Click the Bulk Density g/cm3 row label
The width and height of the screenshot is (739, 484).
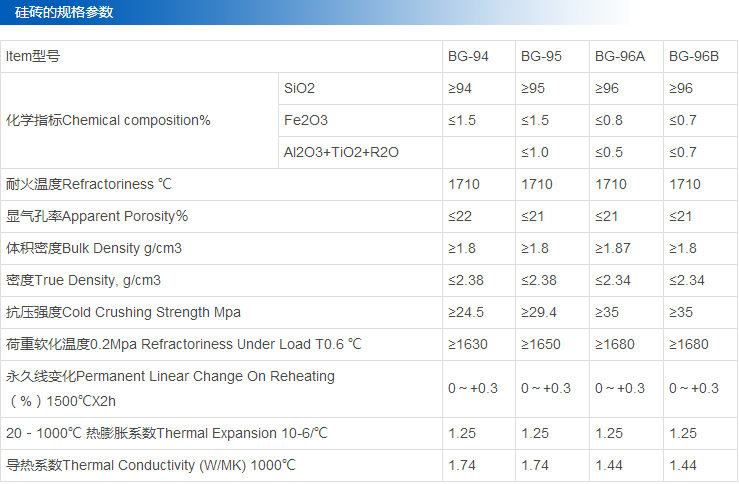(x=94, y=248)
